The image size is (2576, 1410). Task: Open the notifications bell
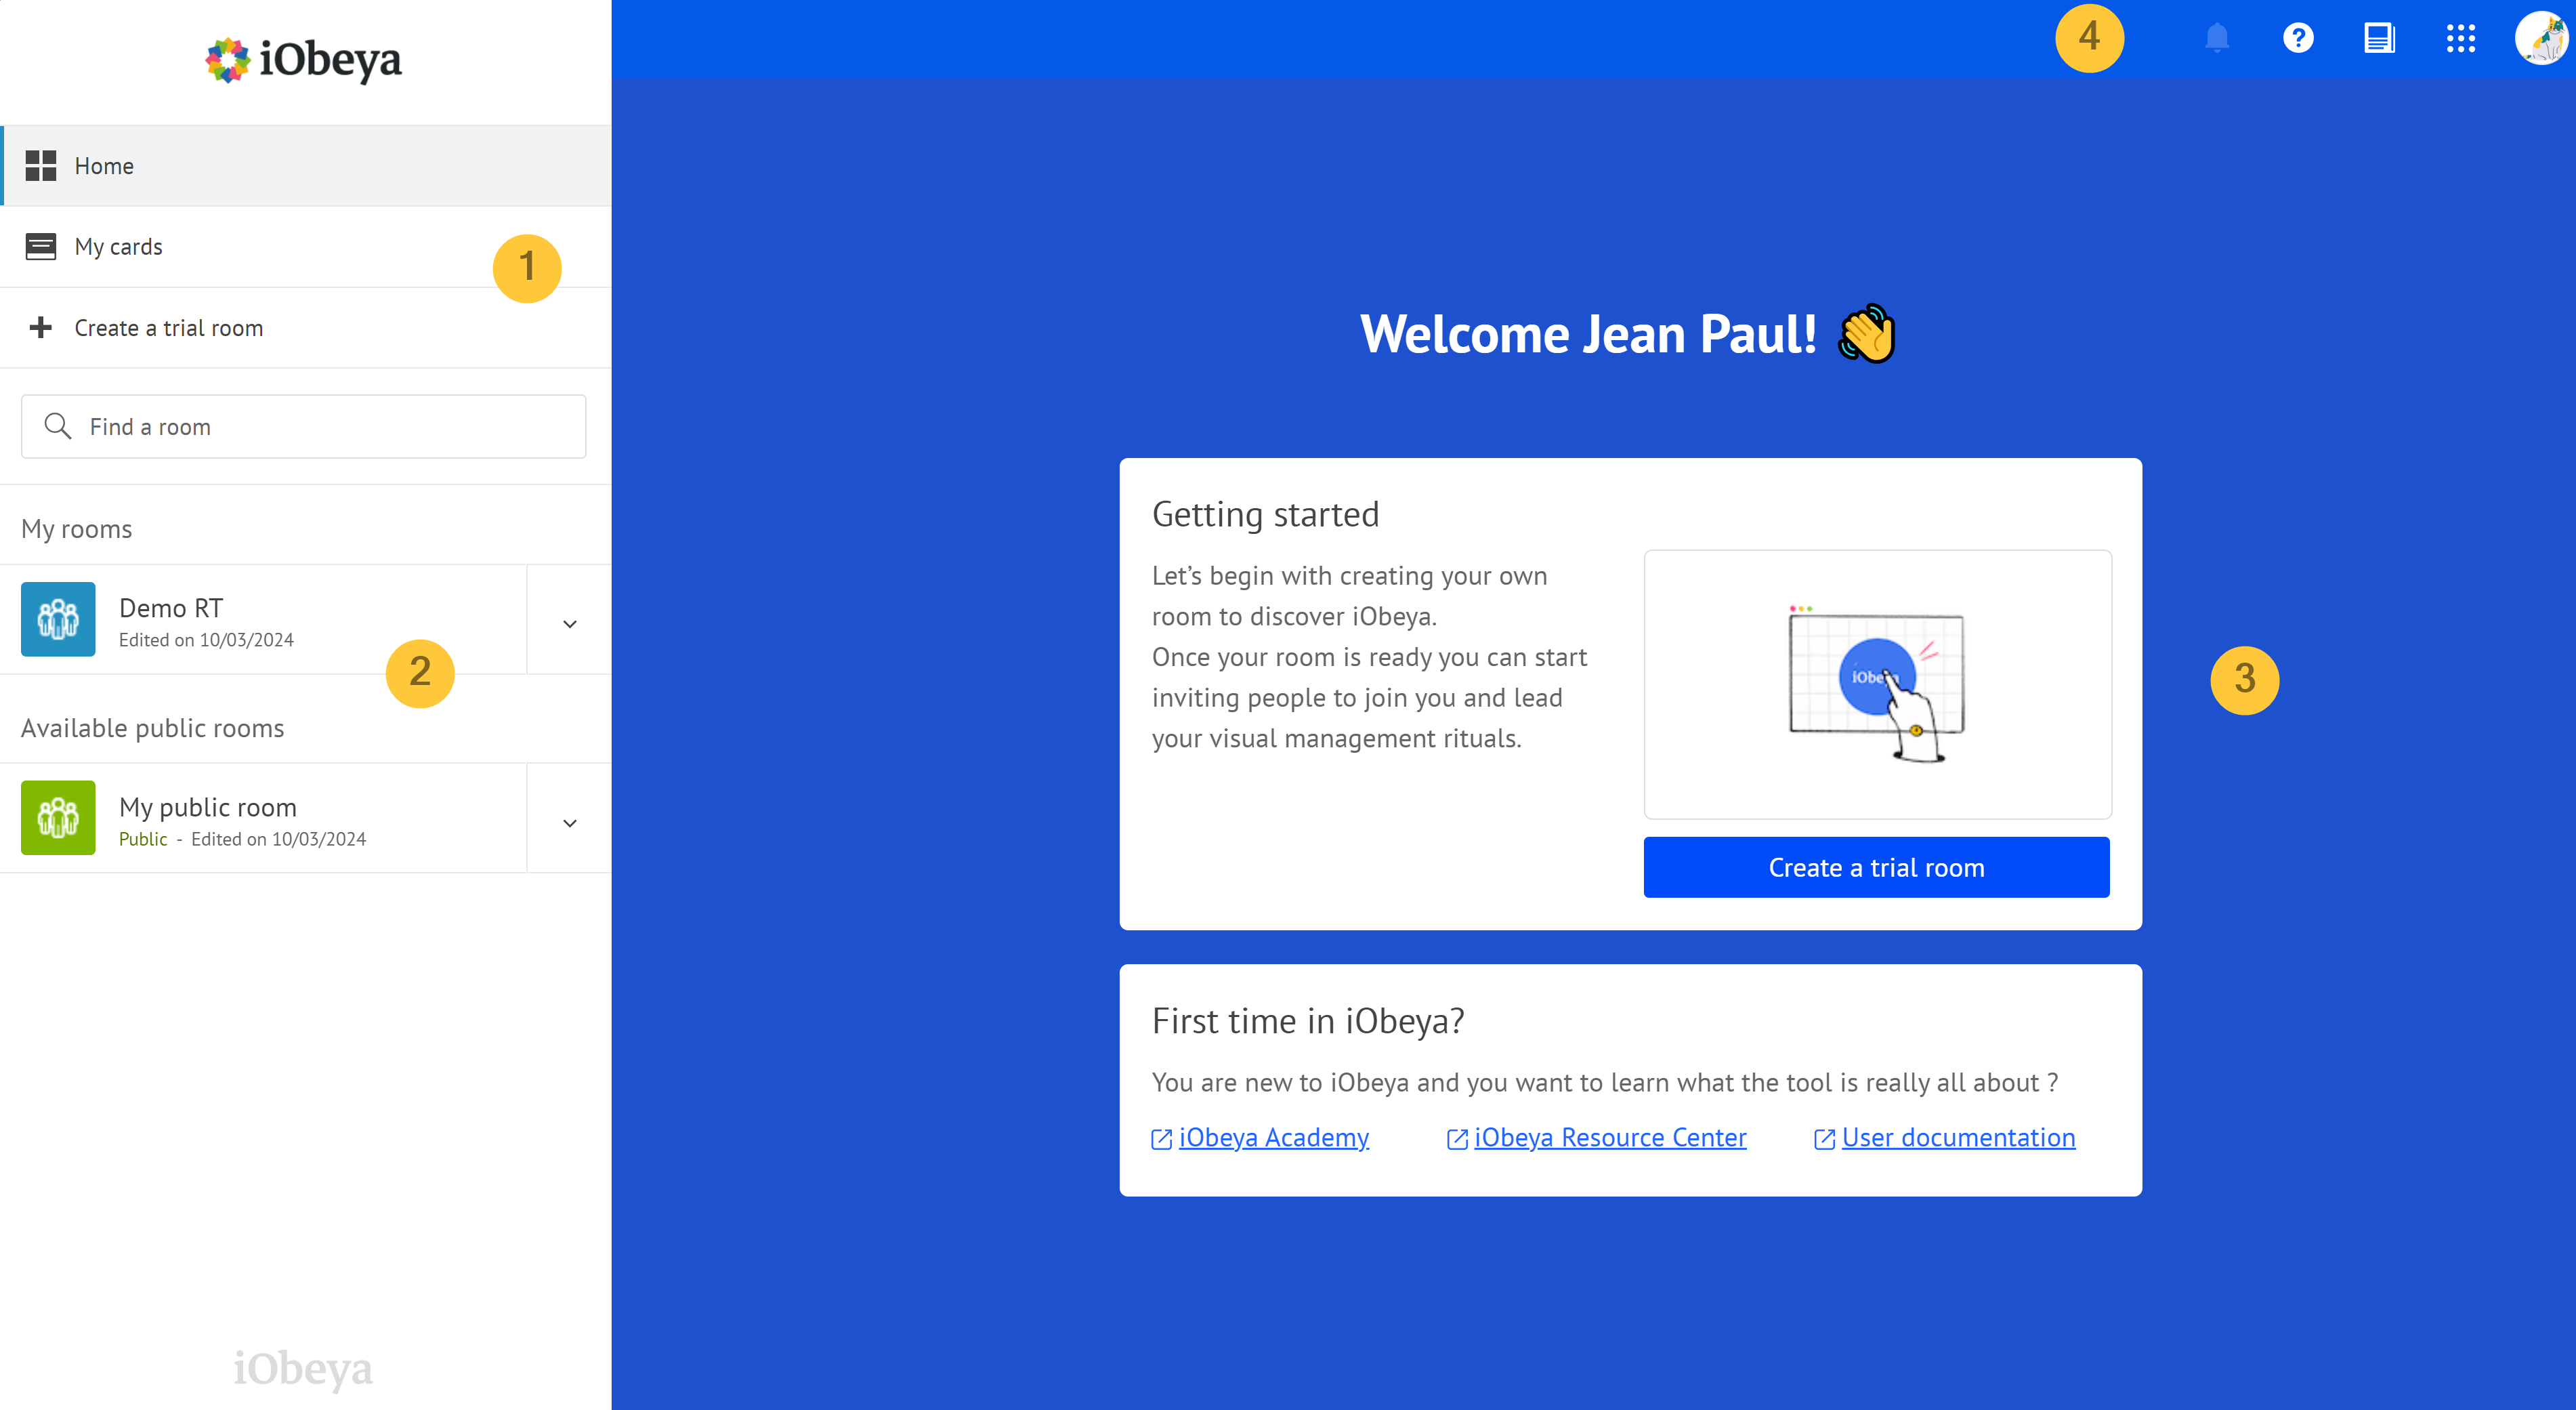point(2217,38)
